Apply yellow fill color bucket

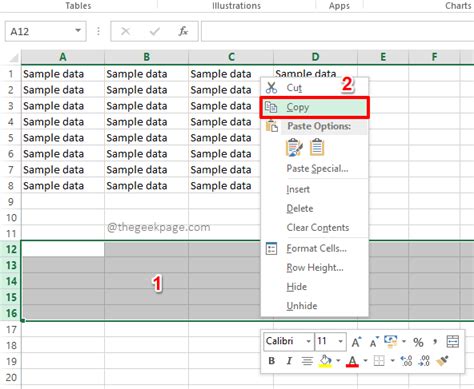[326, 361]
